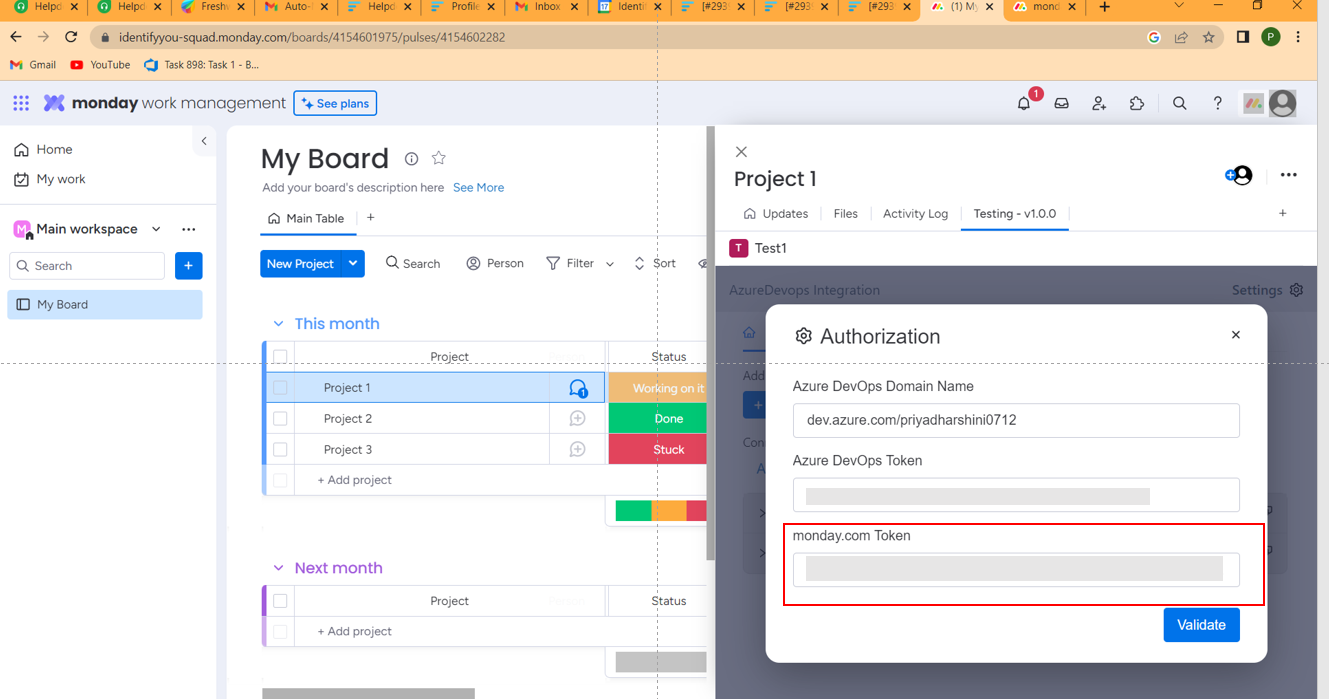This screenshot has width=1329, height=699.
Task: Open Project 1 updates conversation icon
Action: pyautogui.click(x=577, y=388)
